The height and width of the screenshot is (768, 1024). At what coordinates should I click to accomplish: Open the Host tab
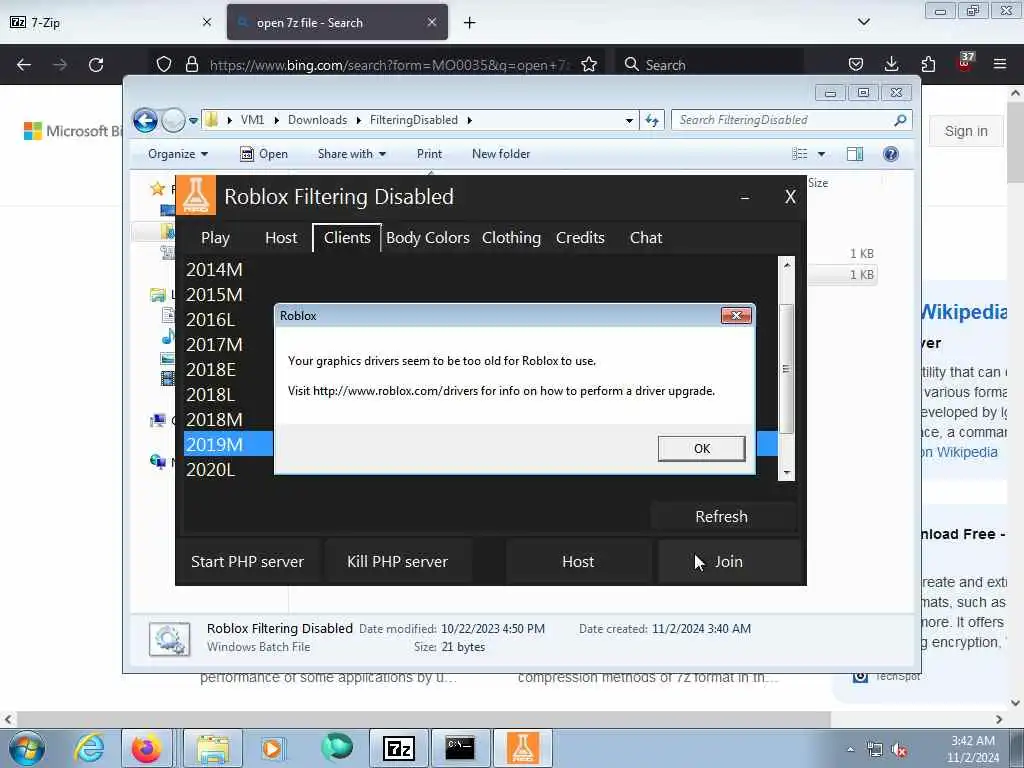point(281,238)
